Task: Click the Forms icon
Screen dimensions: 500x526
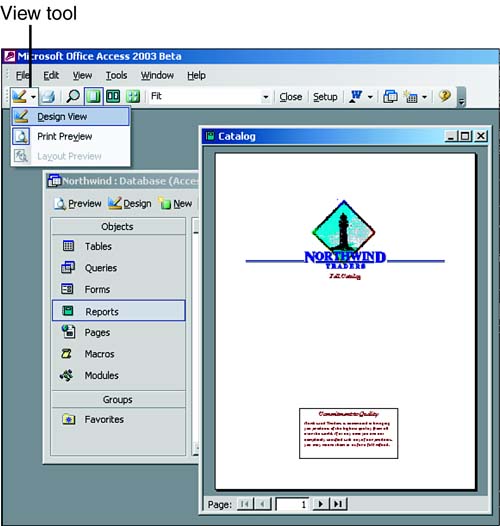Action: [x=67, y=288]
